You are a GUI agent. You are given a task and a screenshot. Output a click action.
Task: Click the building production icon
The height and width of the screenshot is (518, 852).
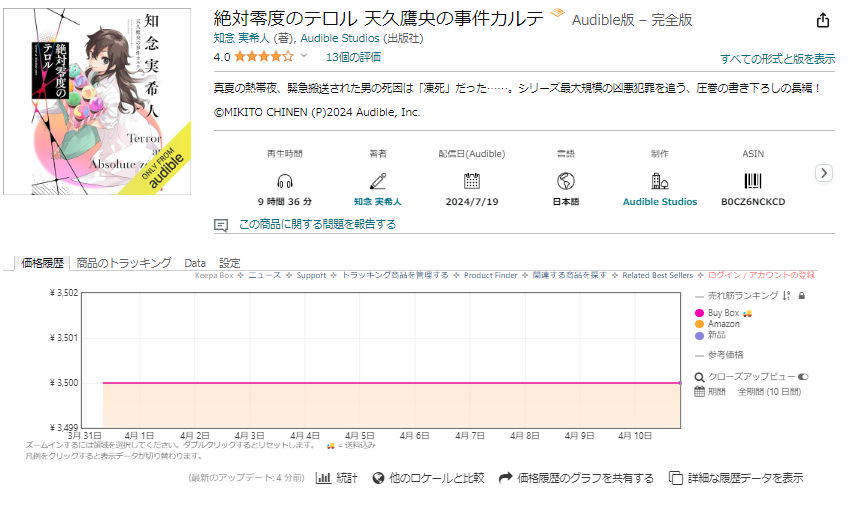pos(660,180)
